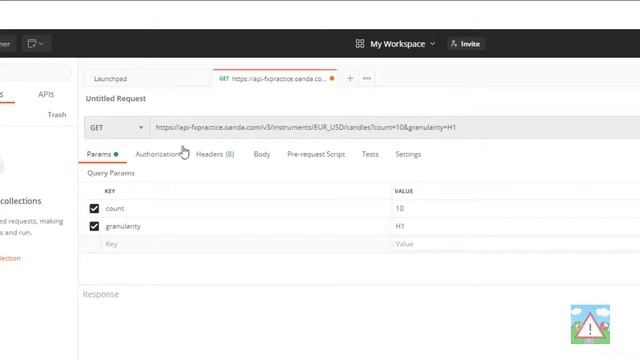Open the Pre-request Script tab
The height and width of the screenshot is (360, 640).
(316, 154)
